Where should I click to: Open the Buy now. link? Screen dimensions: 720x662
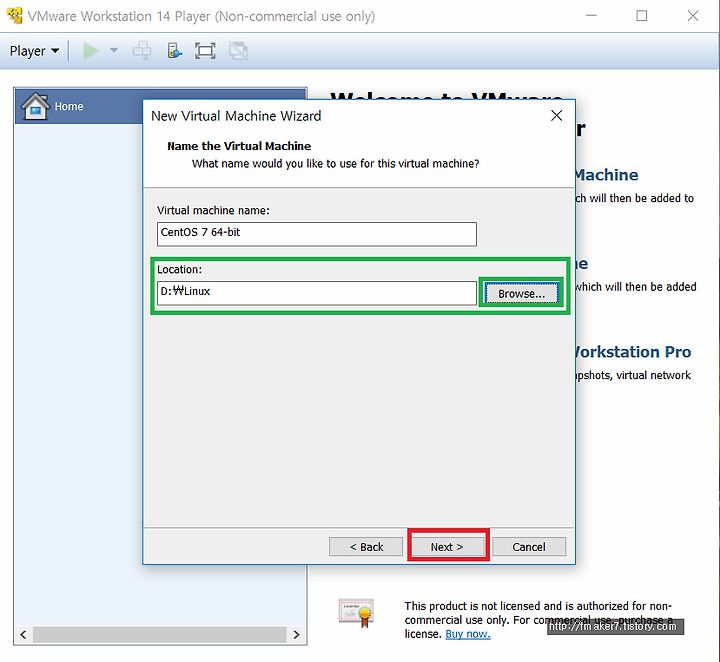[x=467, y=634]
